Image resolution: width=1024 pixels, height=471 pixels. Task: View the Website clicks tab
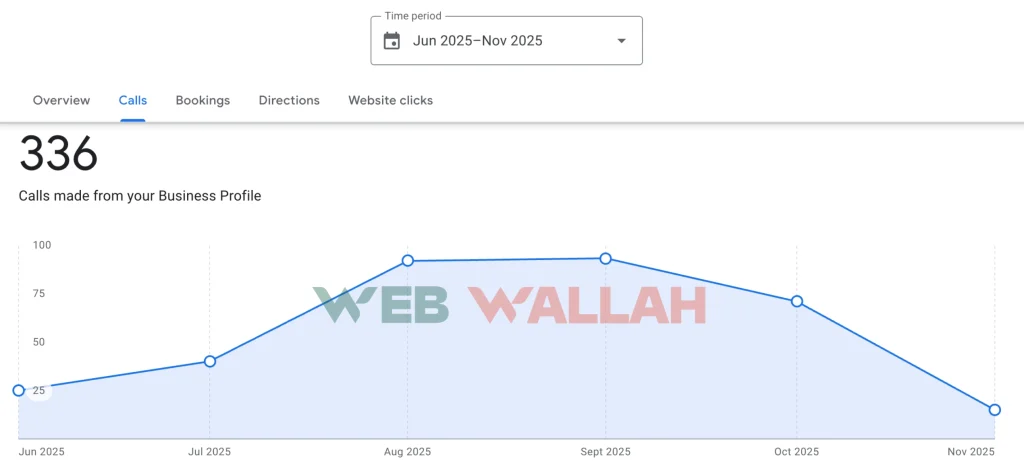tap(390, 100)
